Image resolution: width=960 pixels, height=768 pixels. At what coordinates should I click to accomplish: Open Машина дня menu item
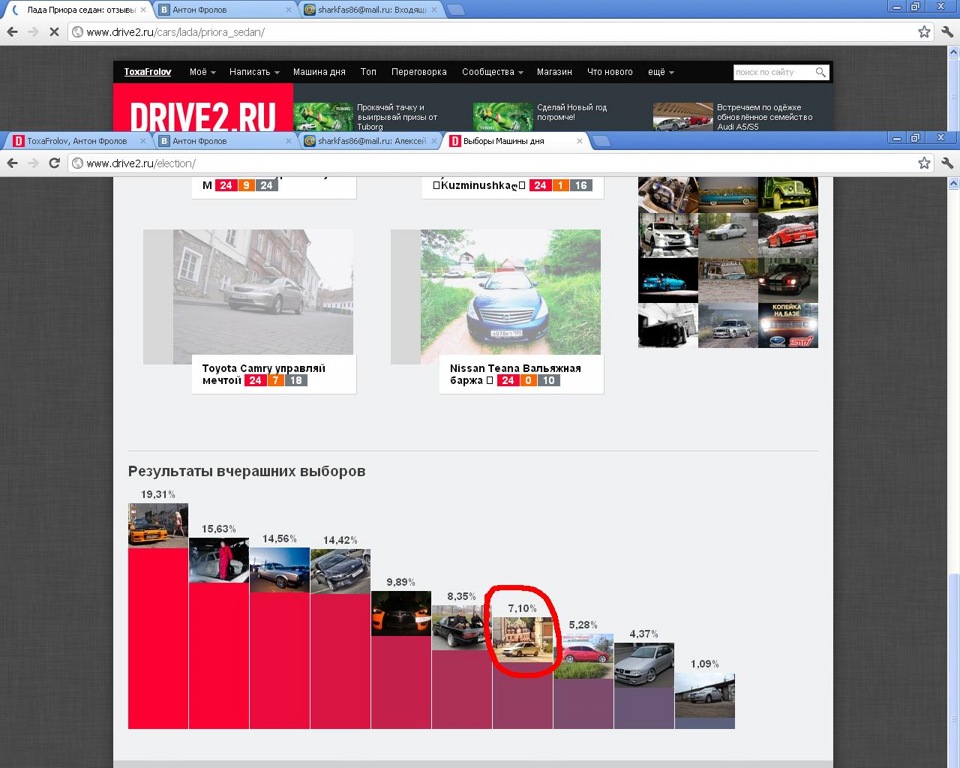coord(319,72)
